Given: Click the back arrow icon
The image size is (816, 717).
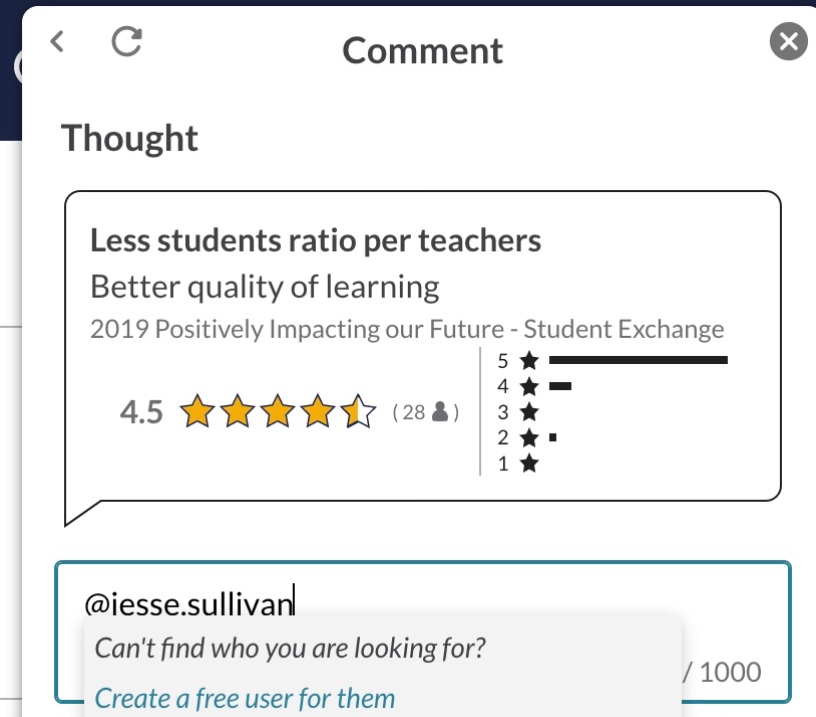Looking at the screenshot, I should point(57,41).
